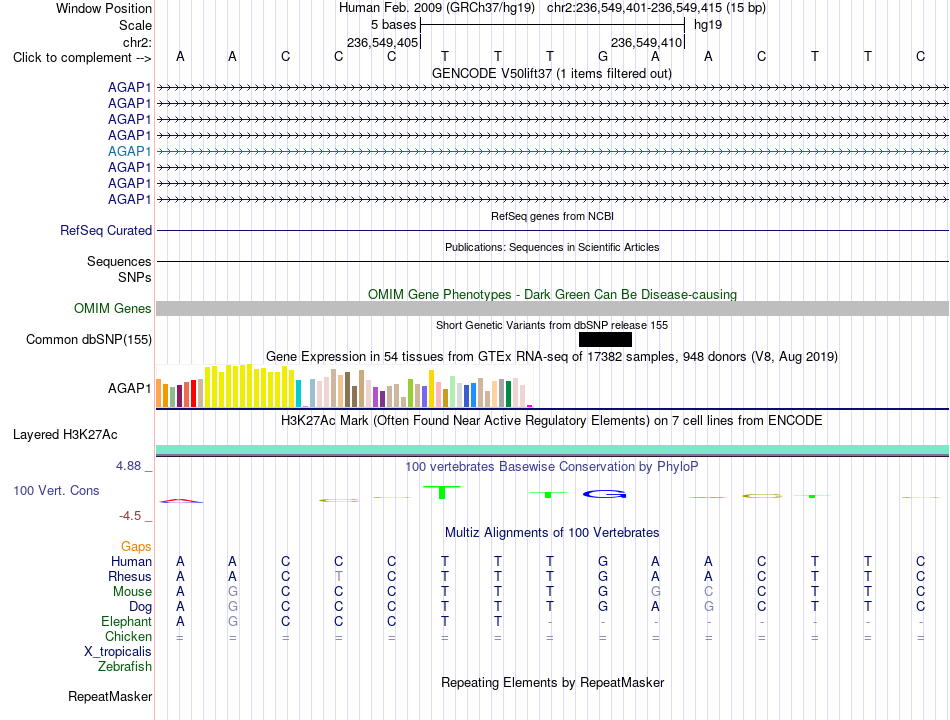Click the 4.88 PhyloP upper scale value
The width and height of the screenshot is (950, 720).
(128, 465)
